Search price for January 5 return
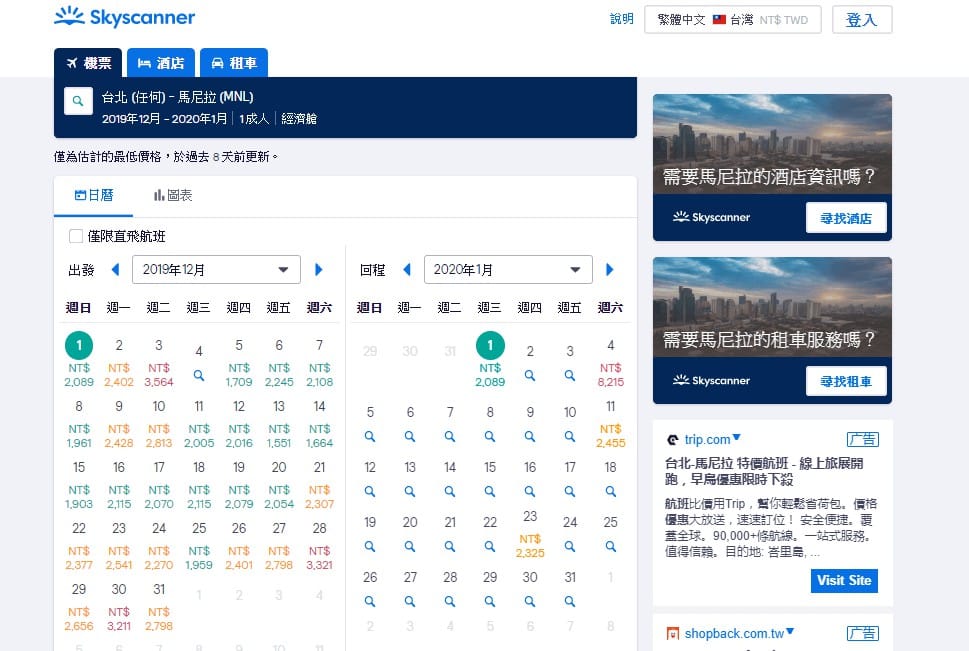969x651 pixels. click(x=370, y=436)
